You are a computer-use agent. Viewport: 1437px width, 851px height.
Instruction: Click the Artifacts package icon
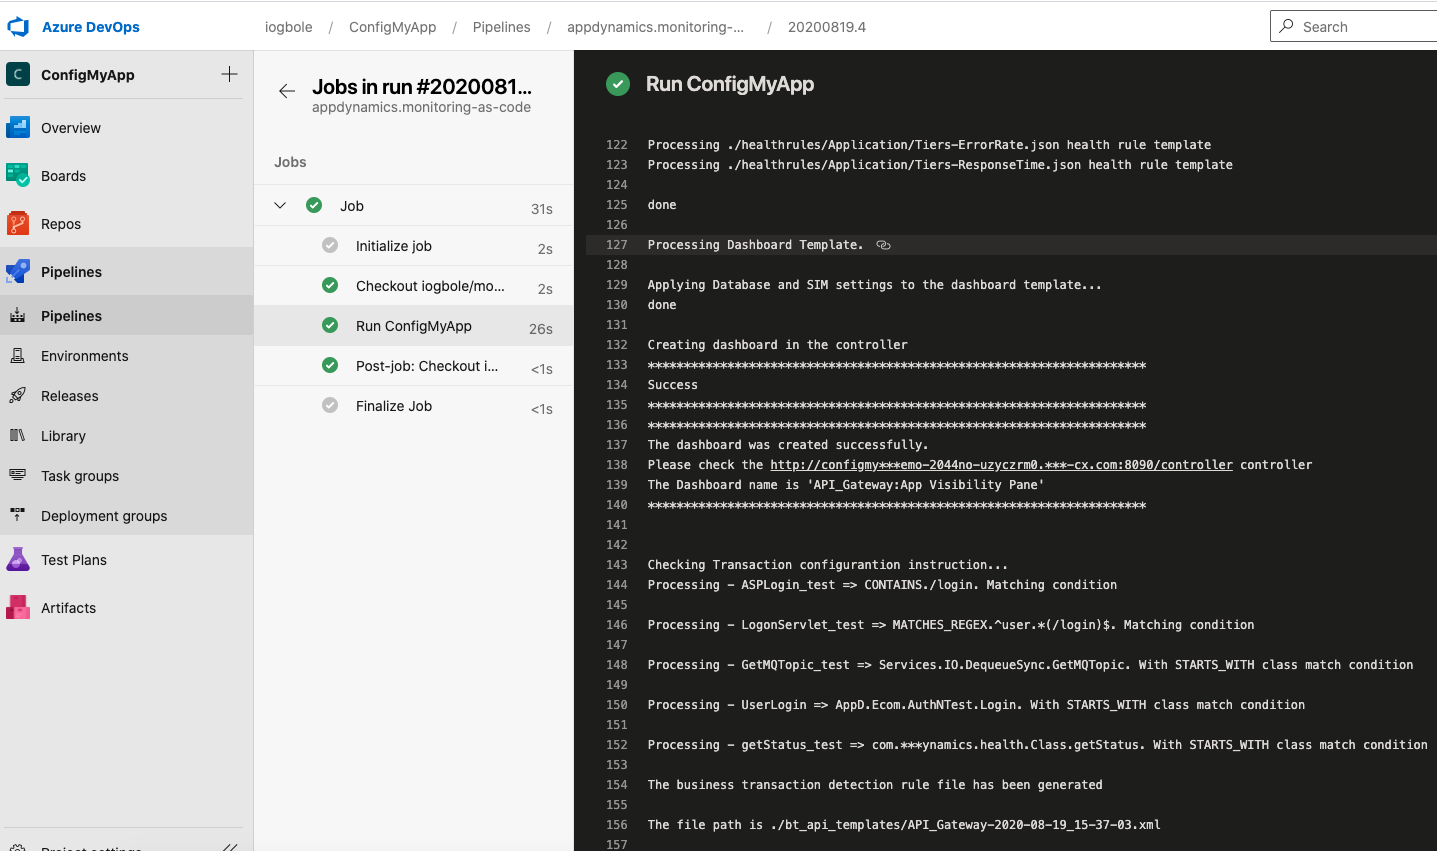pos(18,608)
